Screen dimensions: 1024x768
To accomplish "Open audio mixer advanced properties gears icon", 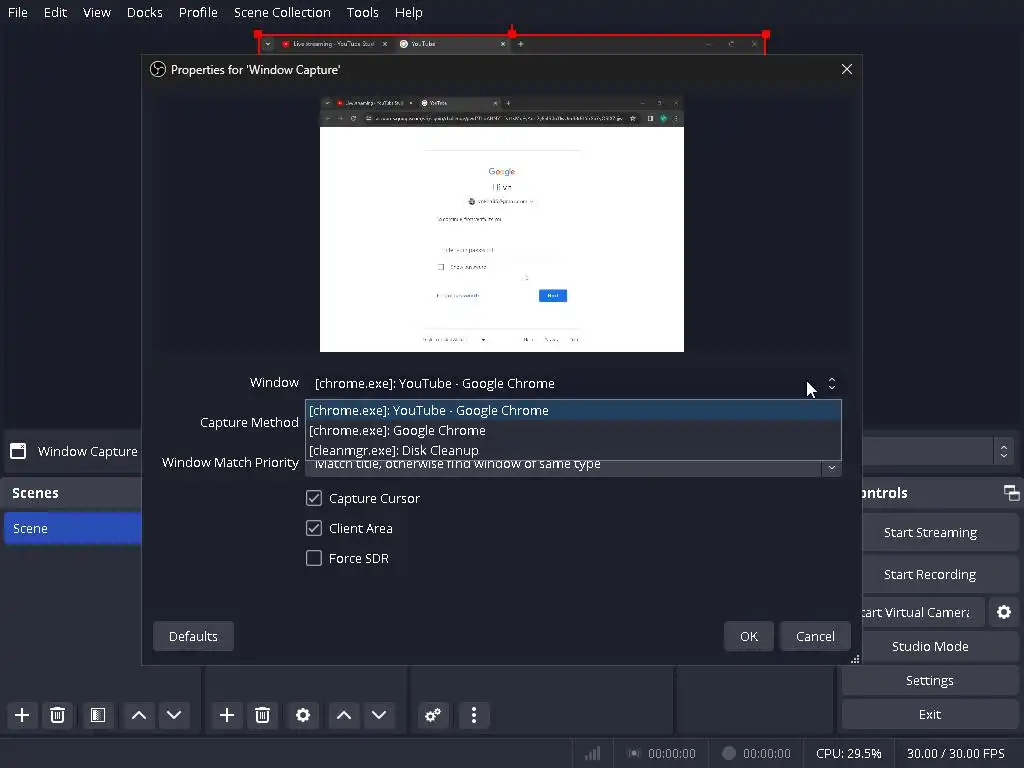I will (x=433, y=715).
